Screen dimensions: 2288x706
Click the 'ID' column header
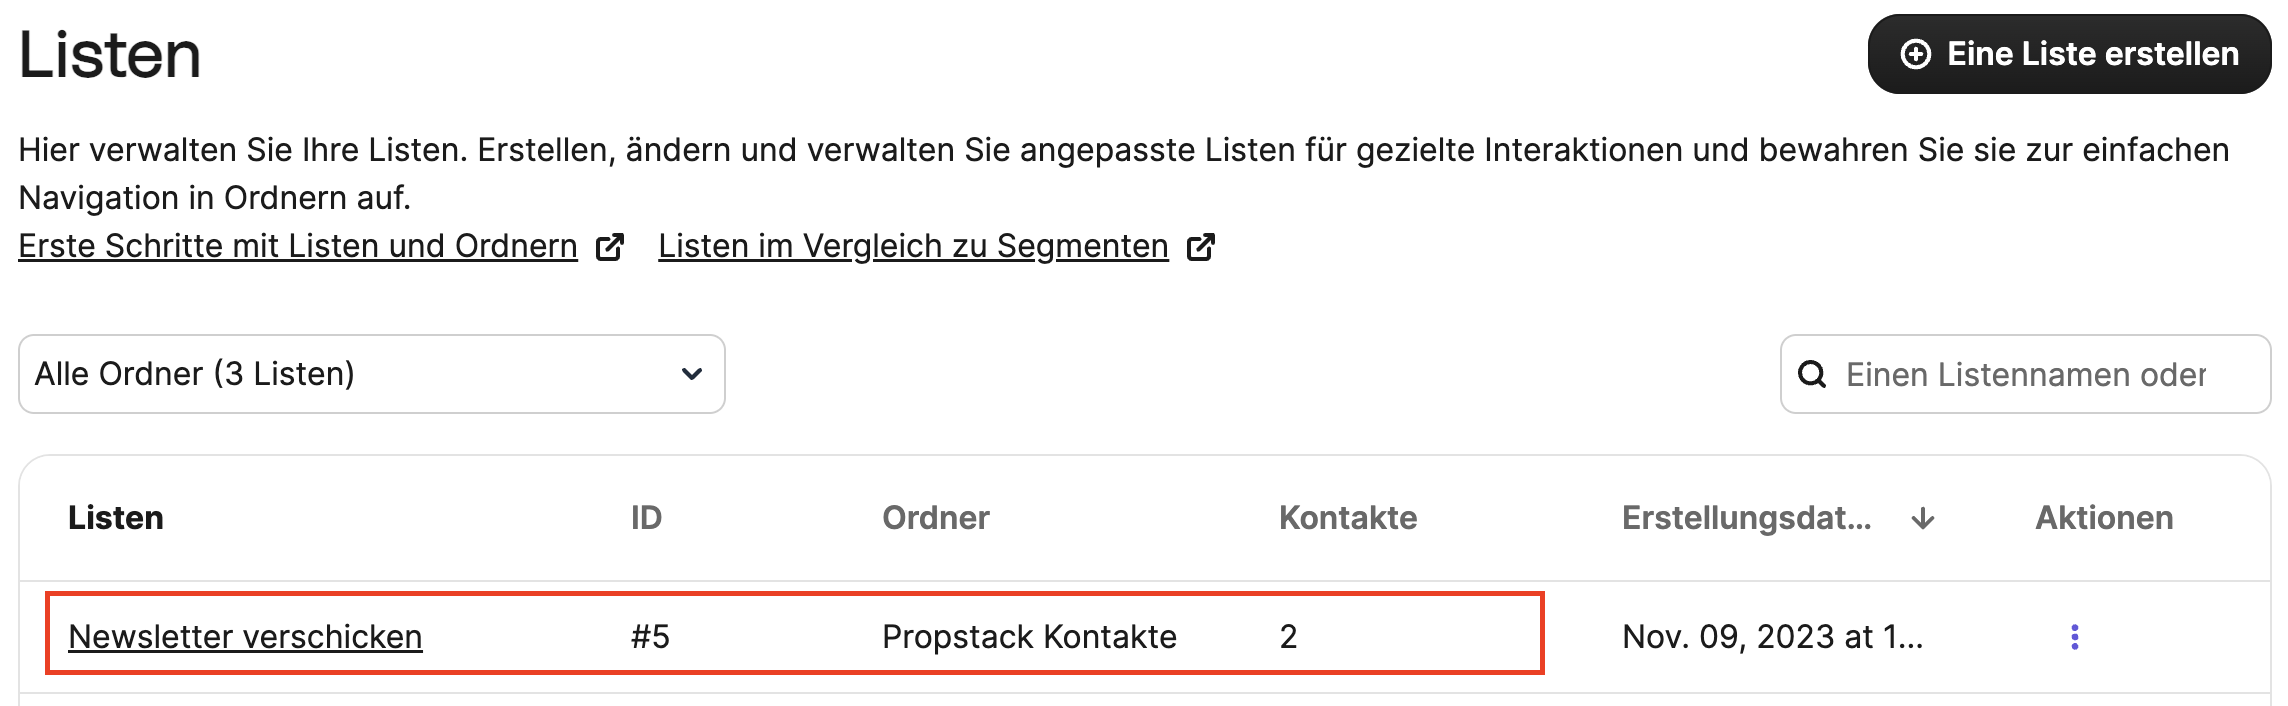pos(646,518)
